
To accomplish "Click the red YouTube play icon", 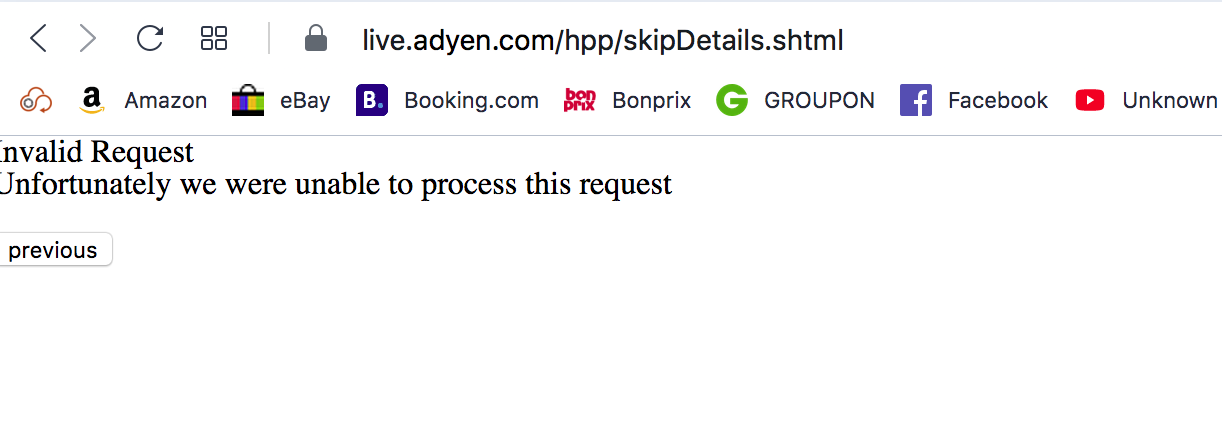I will point(1090,100).
